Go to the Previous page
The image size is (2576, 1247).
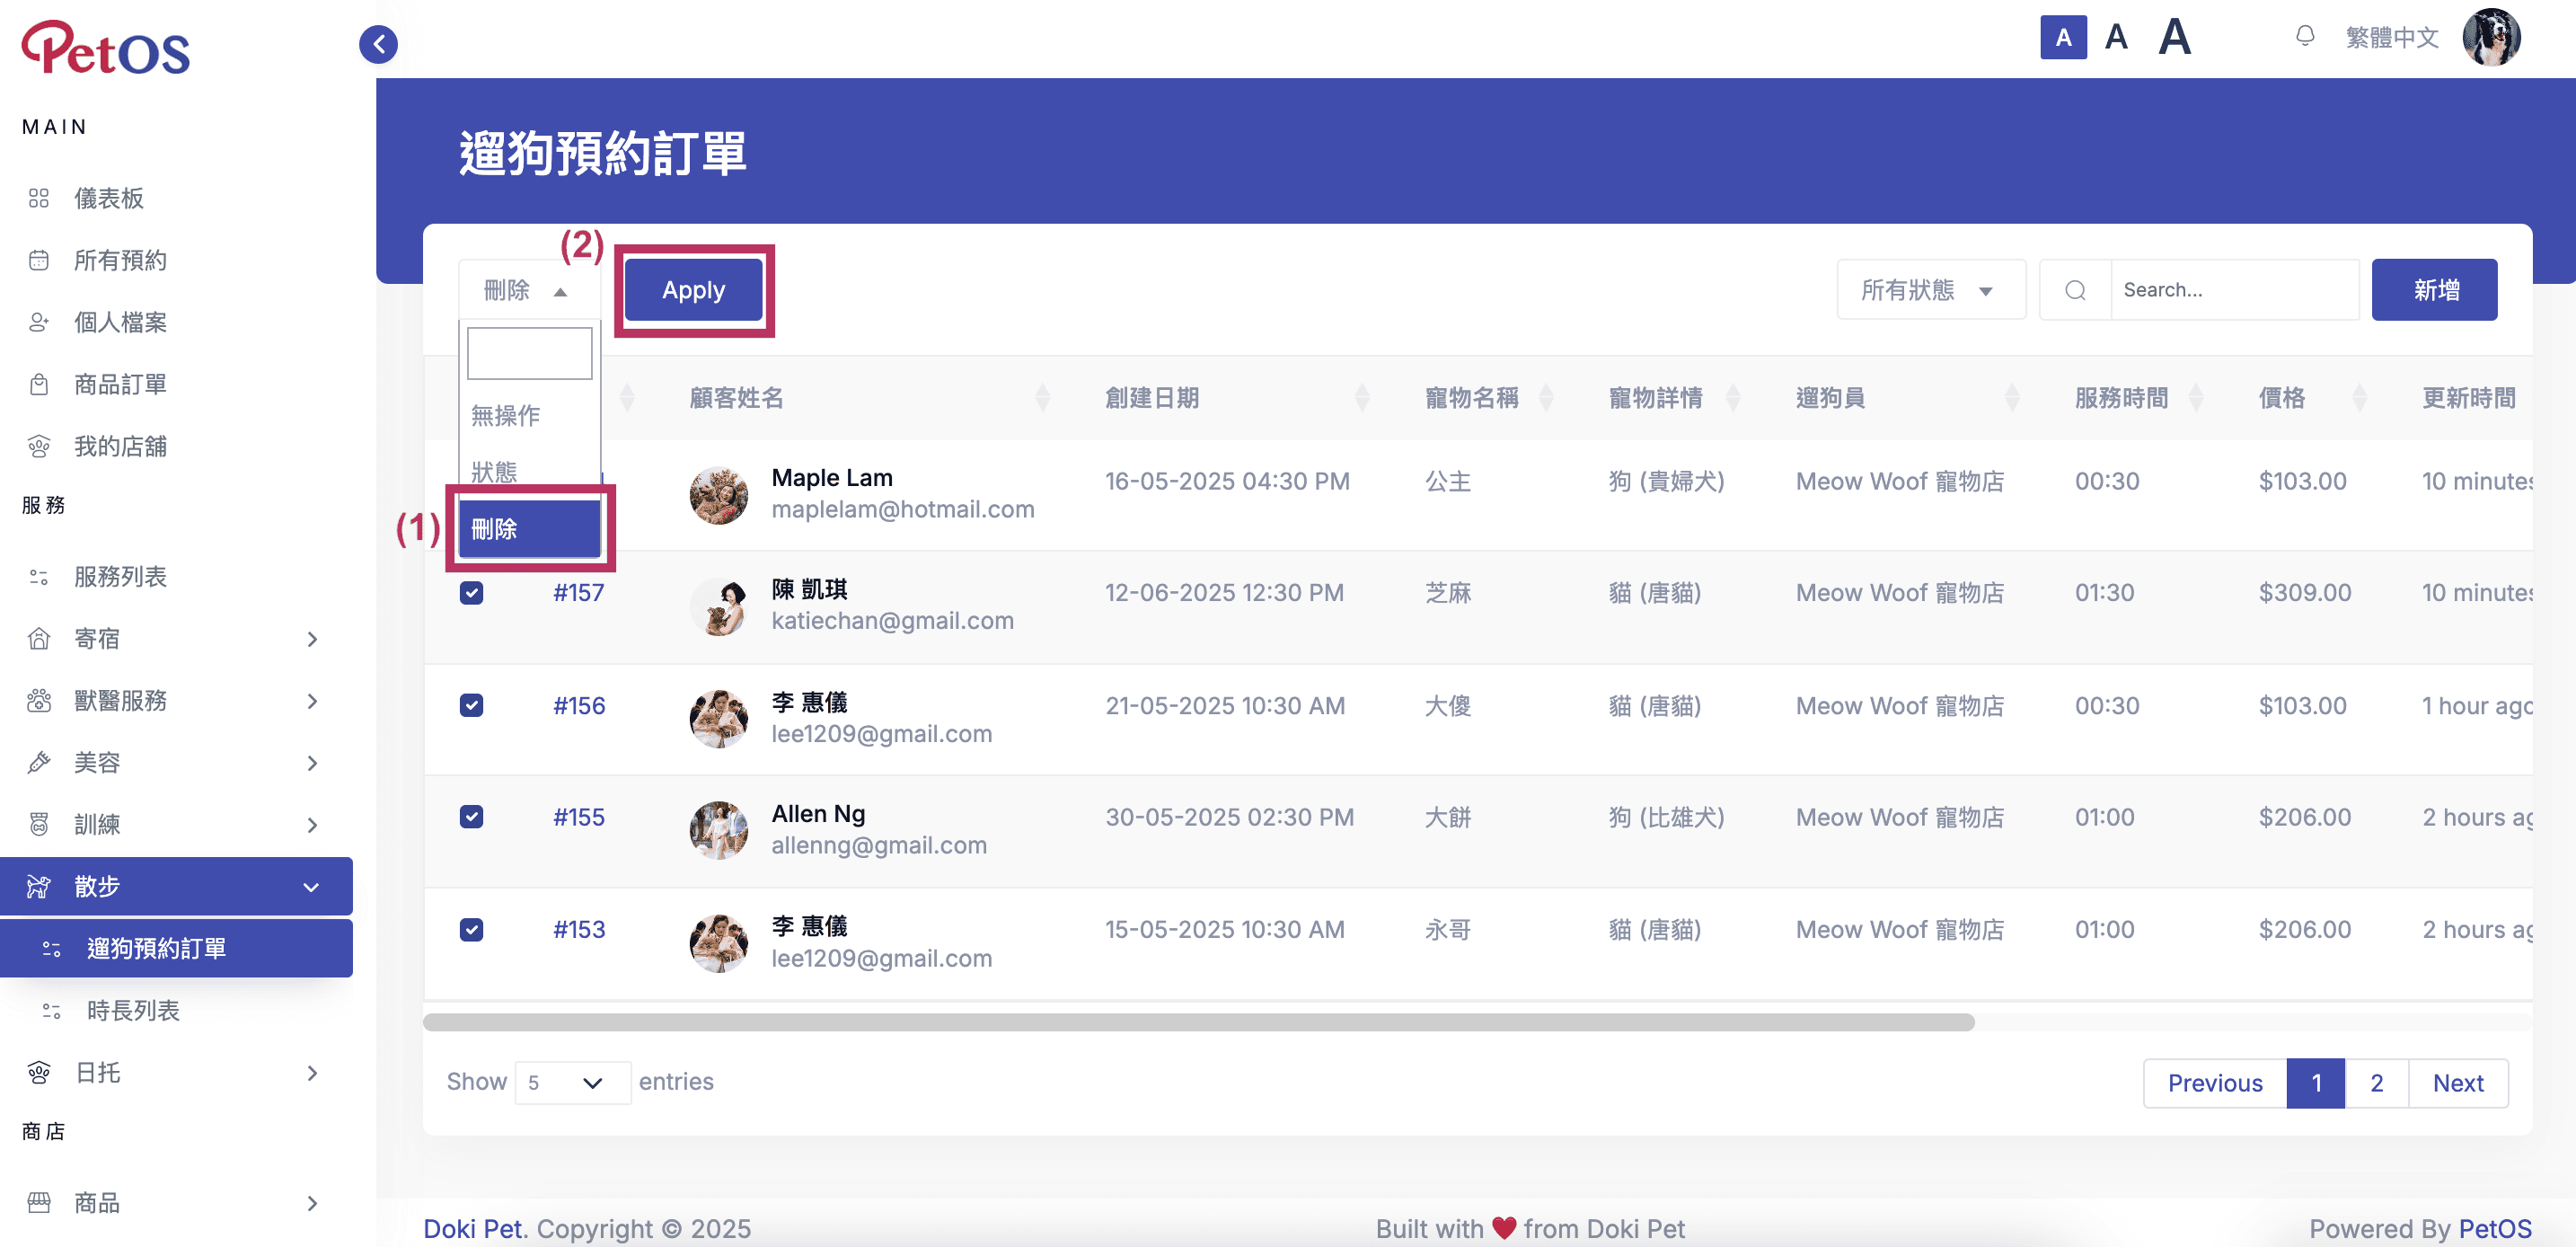click(2214, 1083)
